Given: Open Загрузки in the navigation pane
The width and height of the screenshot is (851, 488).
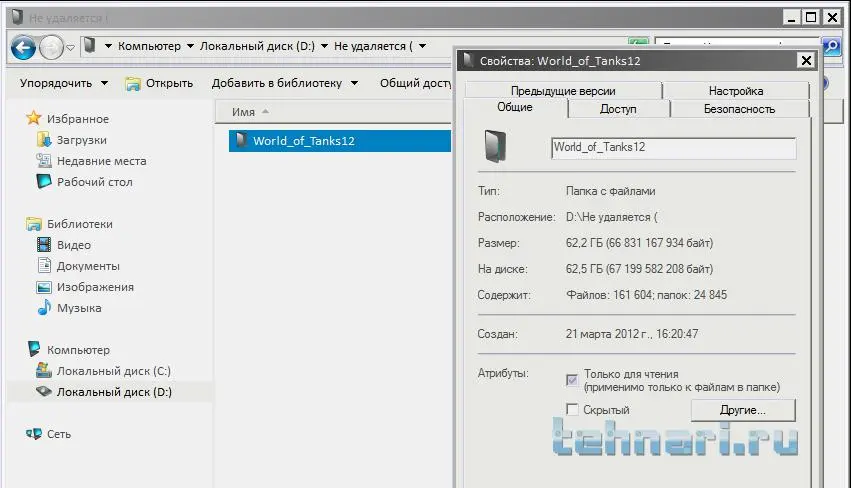Looking at the screenshot, I should point(82,140).
